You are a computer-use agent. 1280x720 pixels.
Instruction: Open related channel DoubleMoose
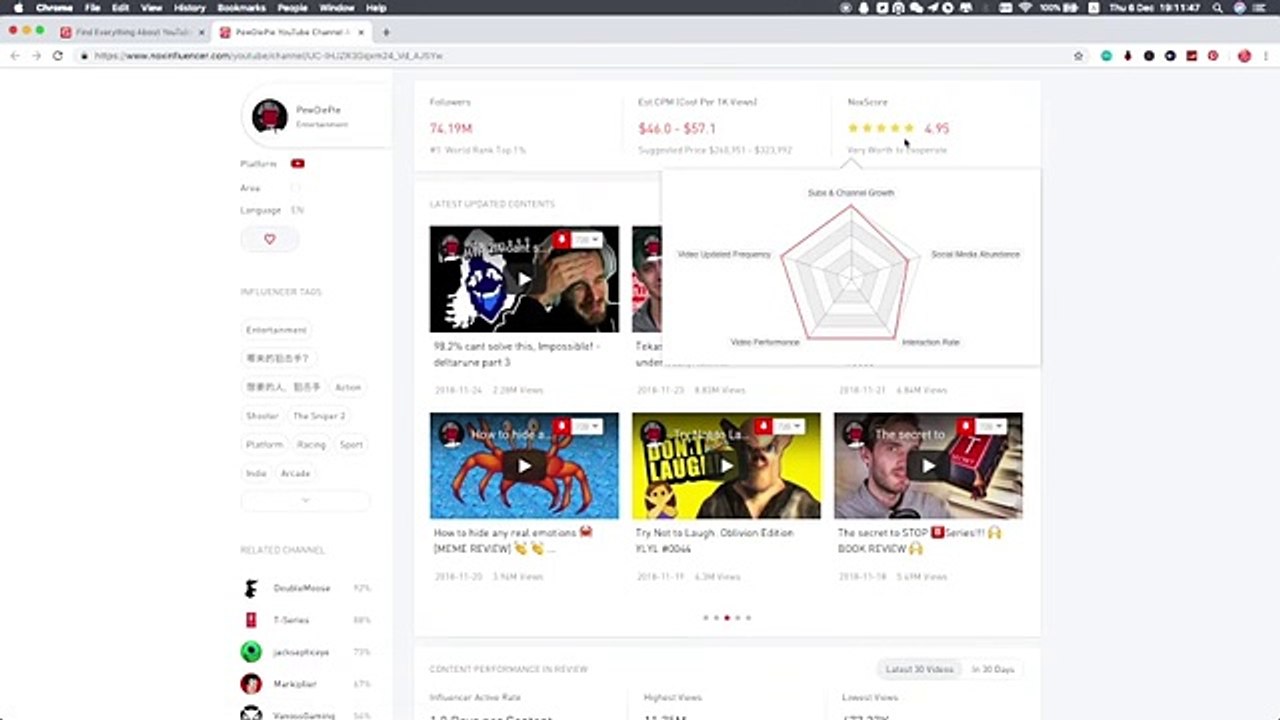(x=302, y=588)
